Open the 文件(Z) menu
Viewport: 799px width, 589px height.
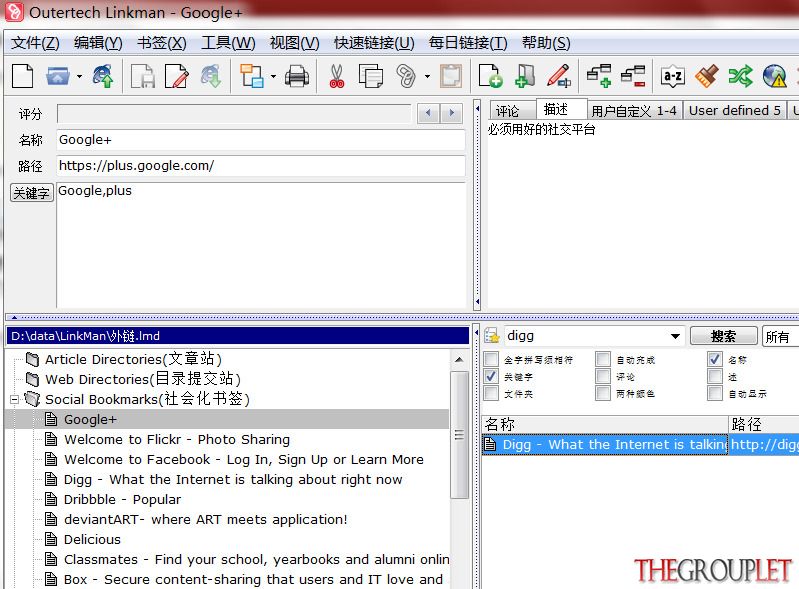pyautogui.click(x=35, y=43)
